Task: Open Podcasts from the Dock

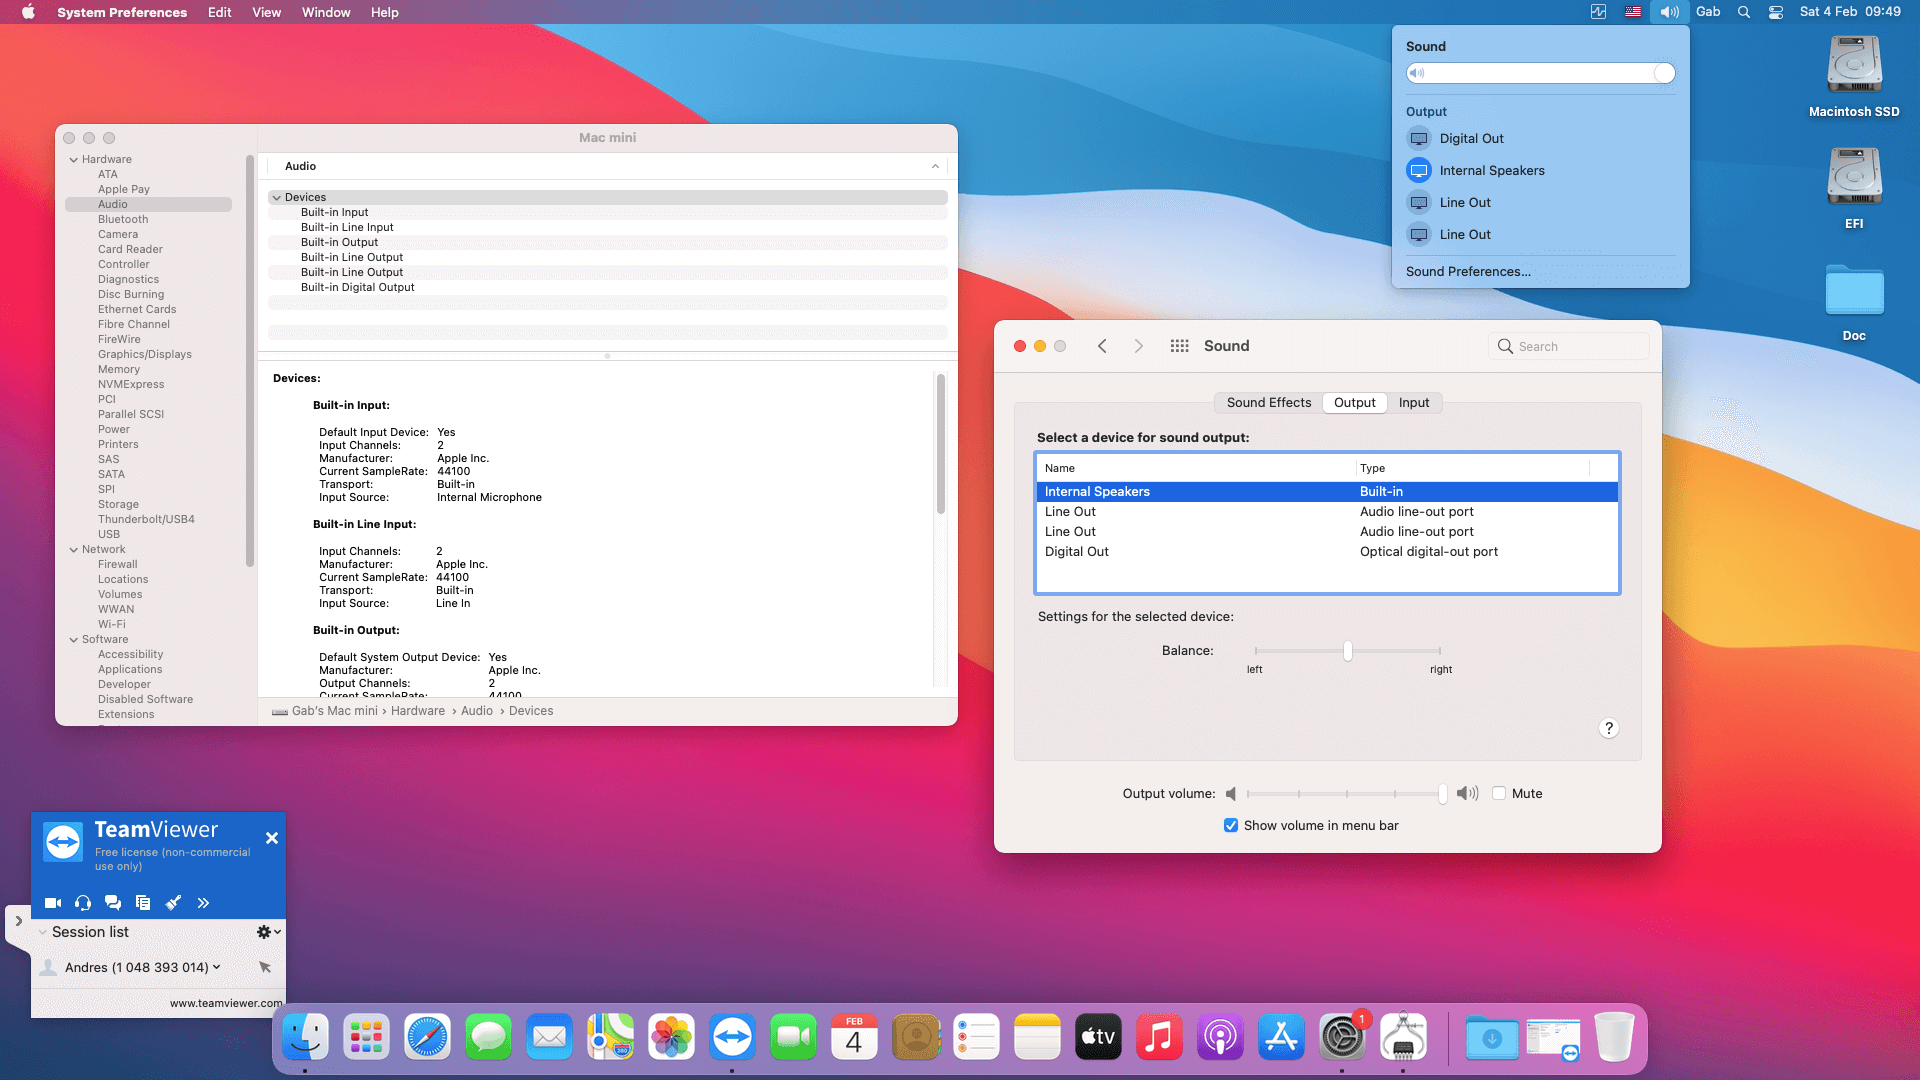Action: pos(1220,1037)
